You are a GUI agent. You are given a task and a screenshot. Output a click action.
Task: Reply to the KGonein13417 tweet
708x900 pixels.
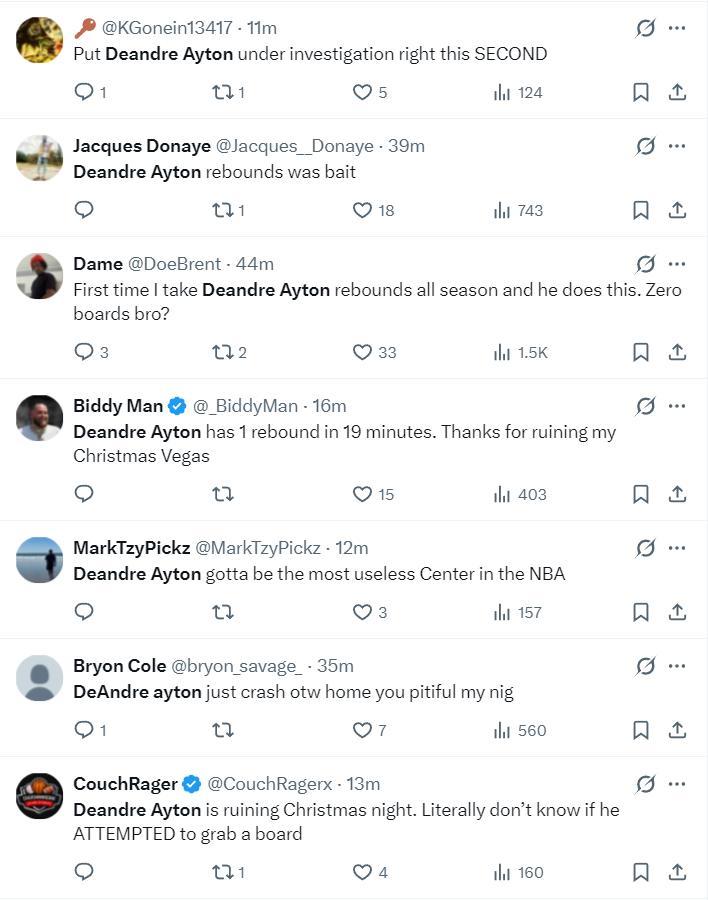click(x=85, y=92)
